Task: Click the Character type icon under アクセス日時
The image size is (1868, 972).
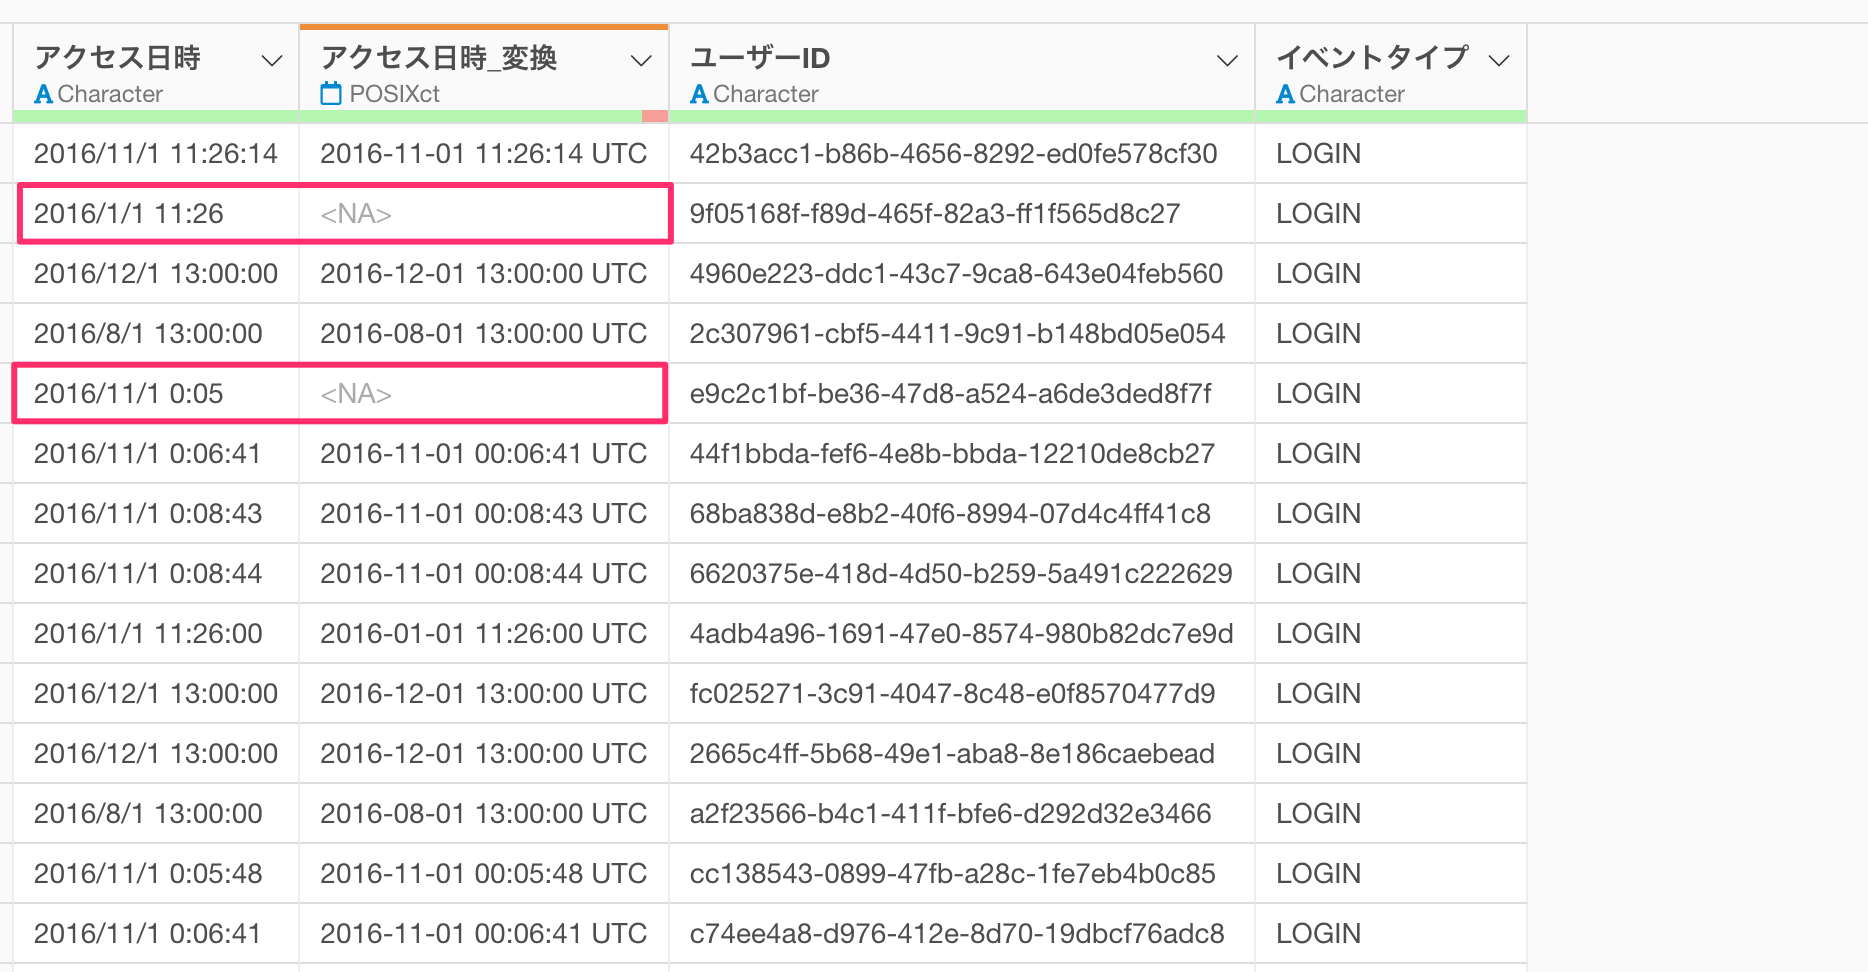Action: coord(43,94)
